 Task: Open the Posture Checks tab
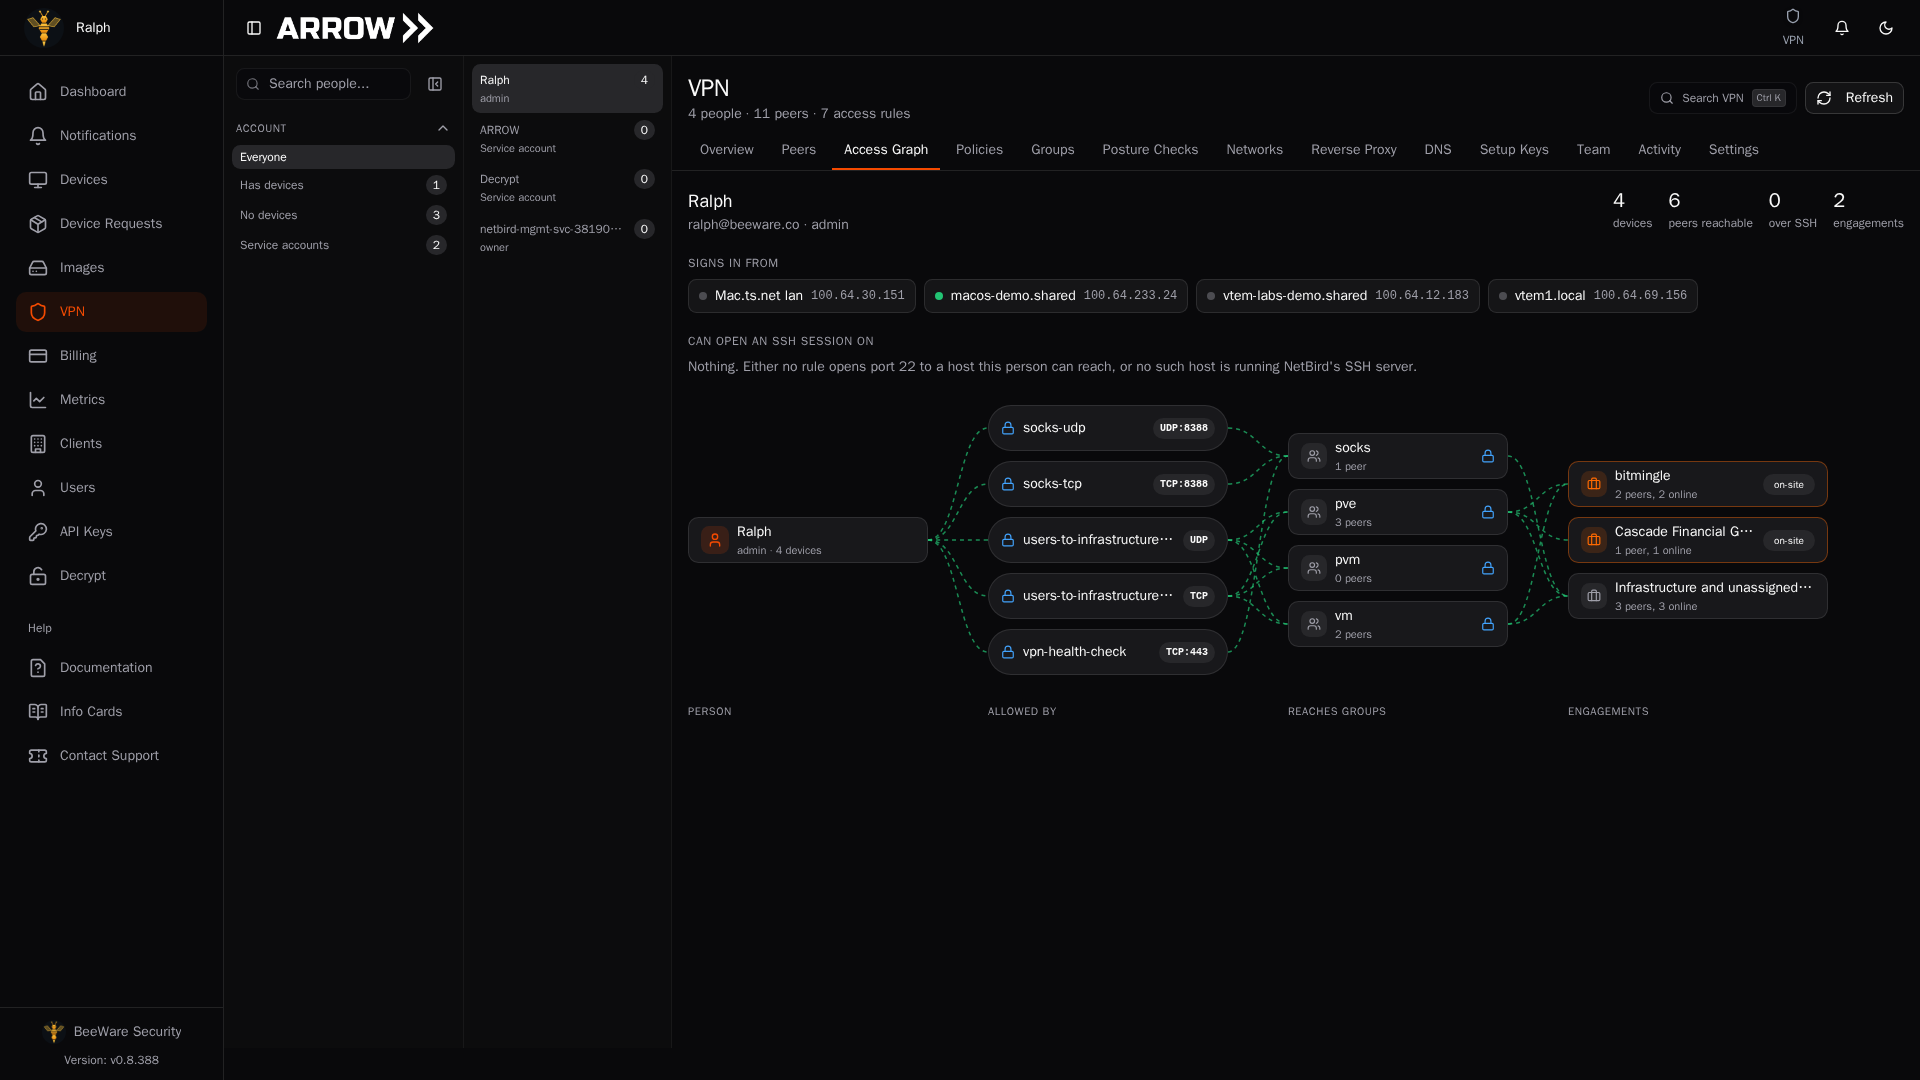click(1150, 150)
